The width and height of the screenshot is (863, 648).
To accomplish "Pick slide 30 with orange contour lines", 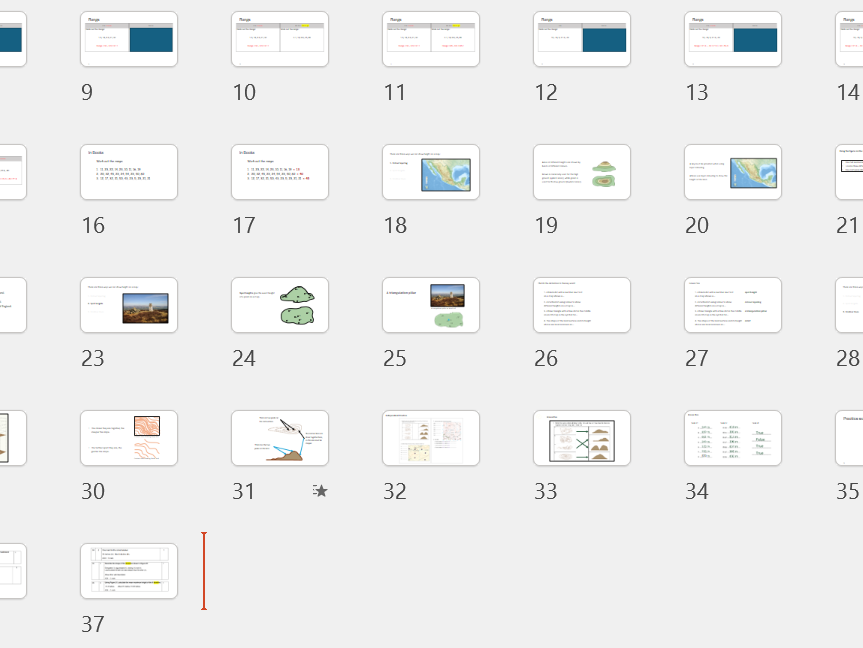I will coord(129,438).
